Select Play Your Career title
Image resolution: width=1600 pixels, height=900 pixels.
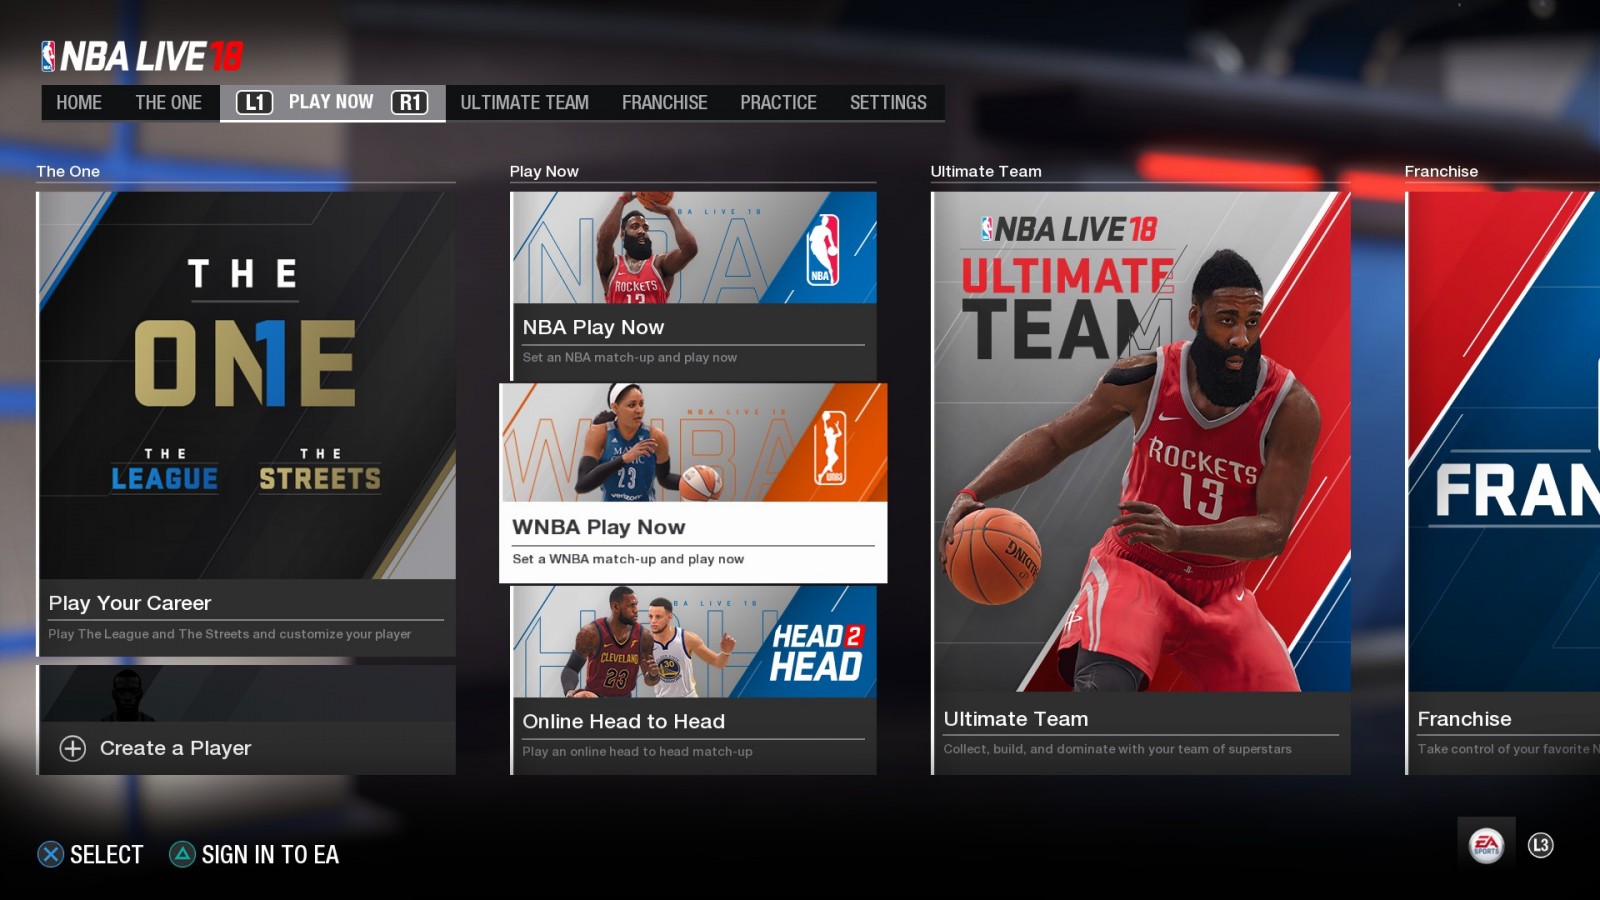tap(130, 603)
